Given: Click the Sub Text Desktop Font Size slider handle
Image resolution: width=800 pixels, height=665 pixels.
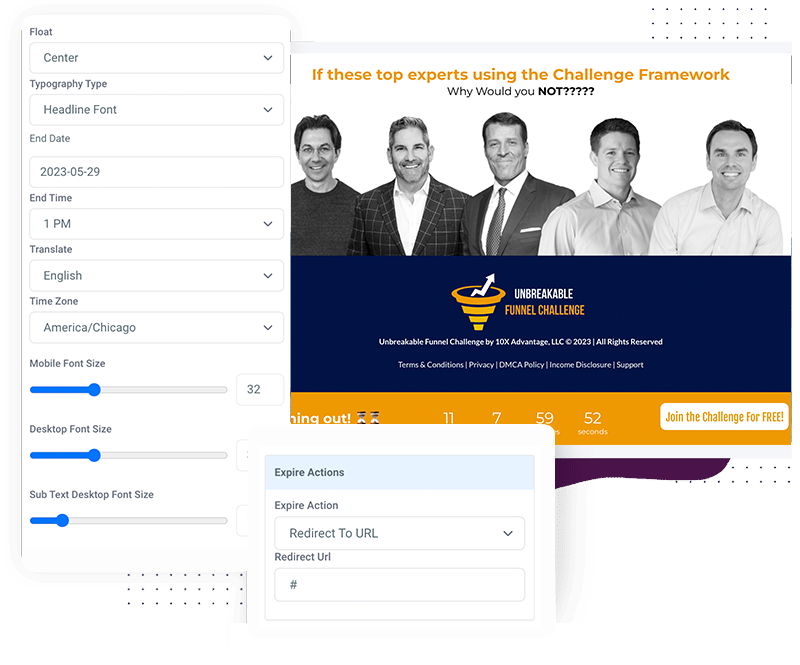Looking at the screenshot, I should (x=62, y=521).
